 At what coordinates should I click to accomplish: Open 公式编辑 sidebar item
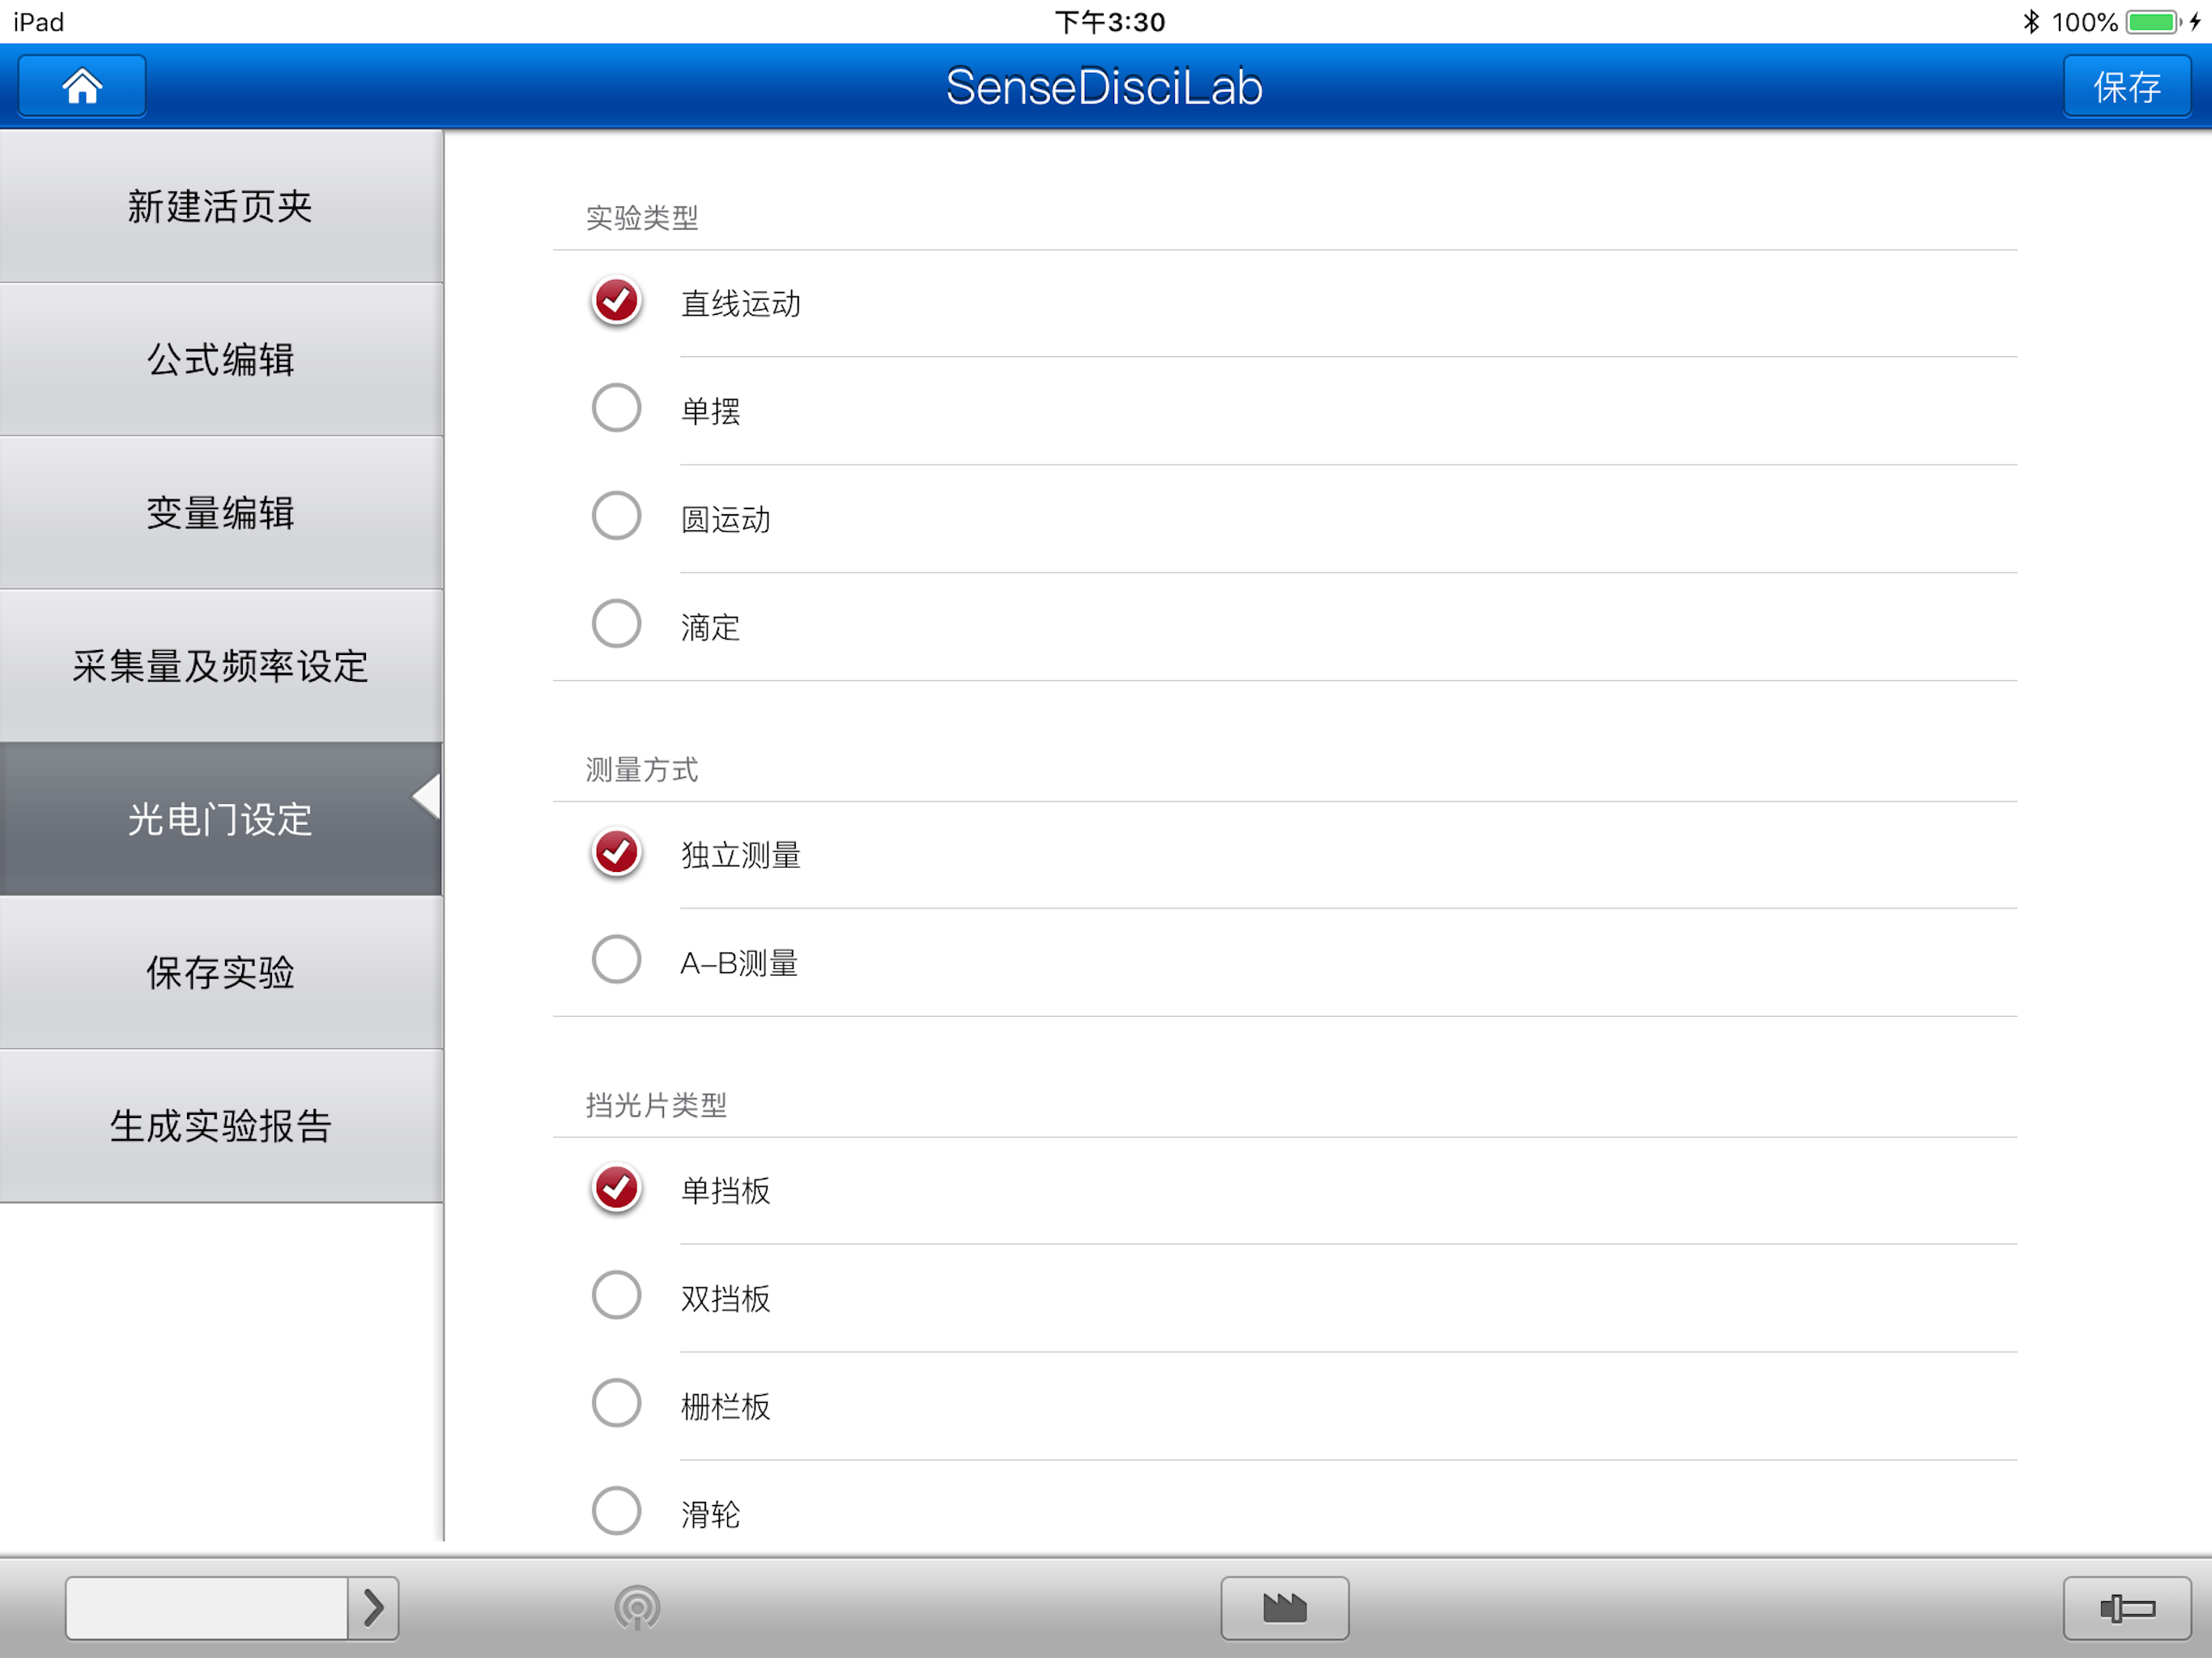(221, 359)
